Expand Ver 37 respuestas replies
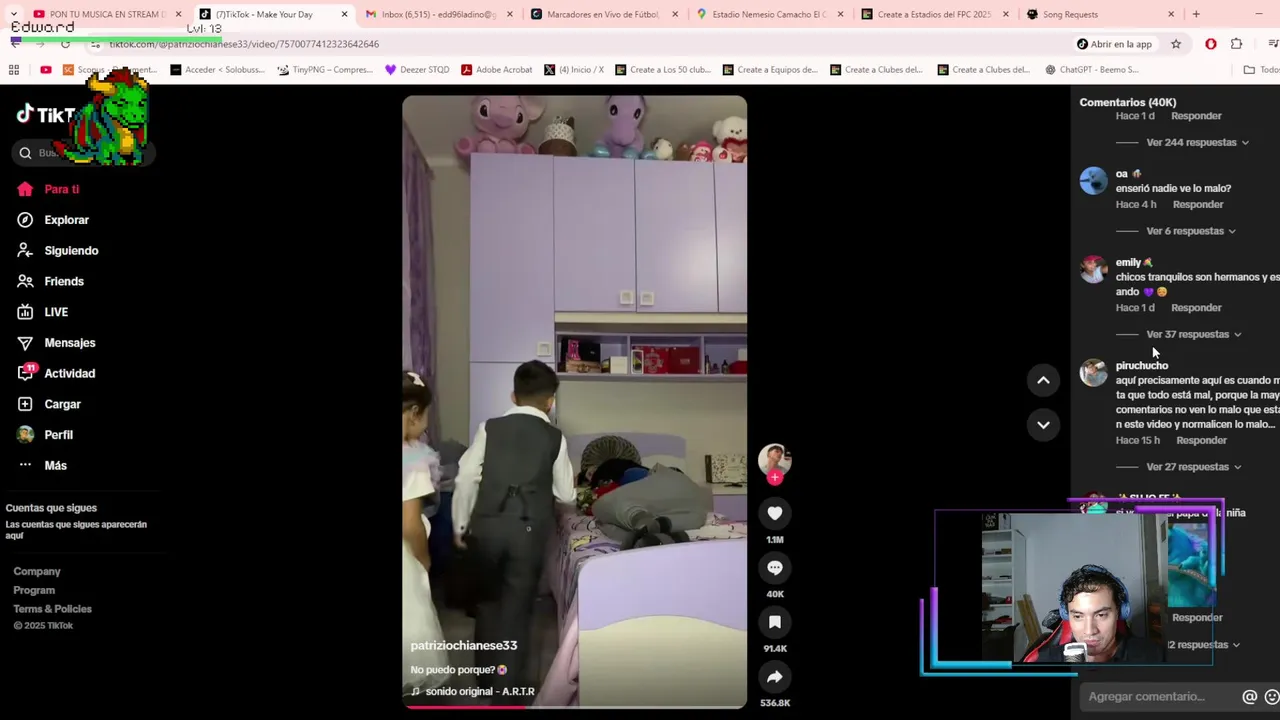The height and width of the screenshot is (720, 1280). (x=1194, y=334)
